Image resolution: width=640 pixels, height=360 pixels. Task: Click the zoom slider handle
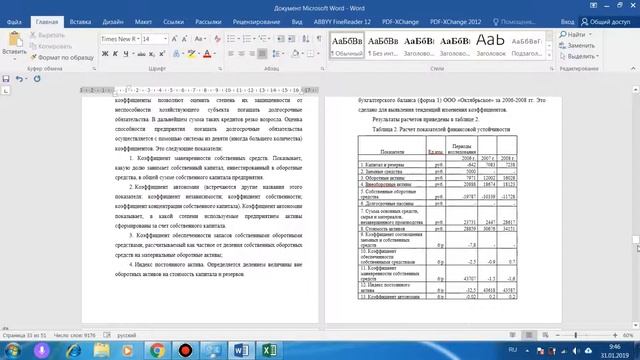pos(576,335)
